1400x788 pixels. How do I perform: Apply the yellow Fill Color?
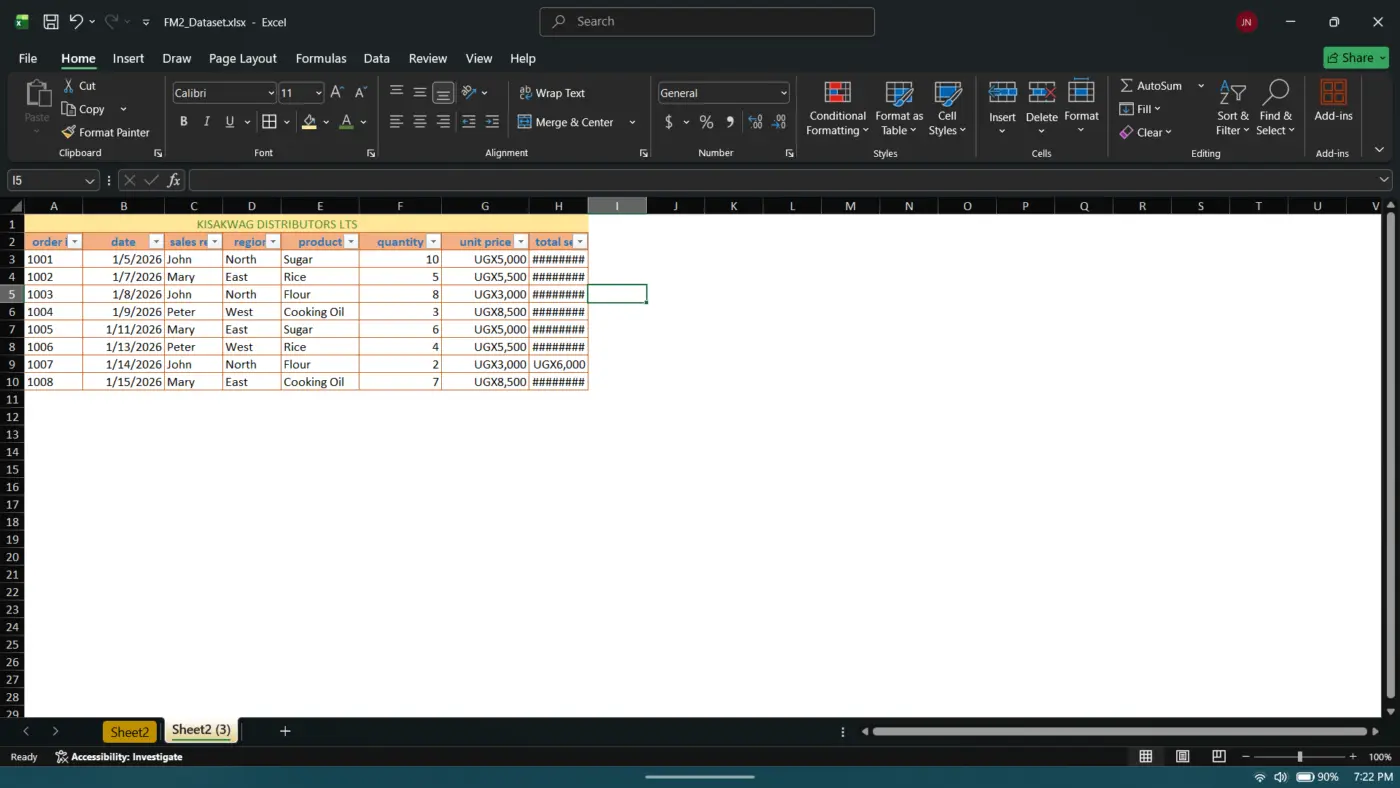[x=309, y=122]
